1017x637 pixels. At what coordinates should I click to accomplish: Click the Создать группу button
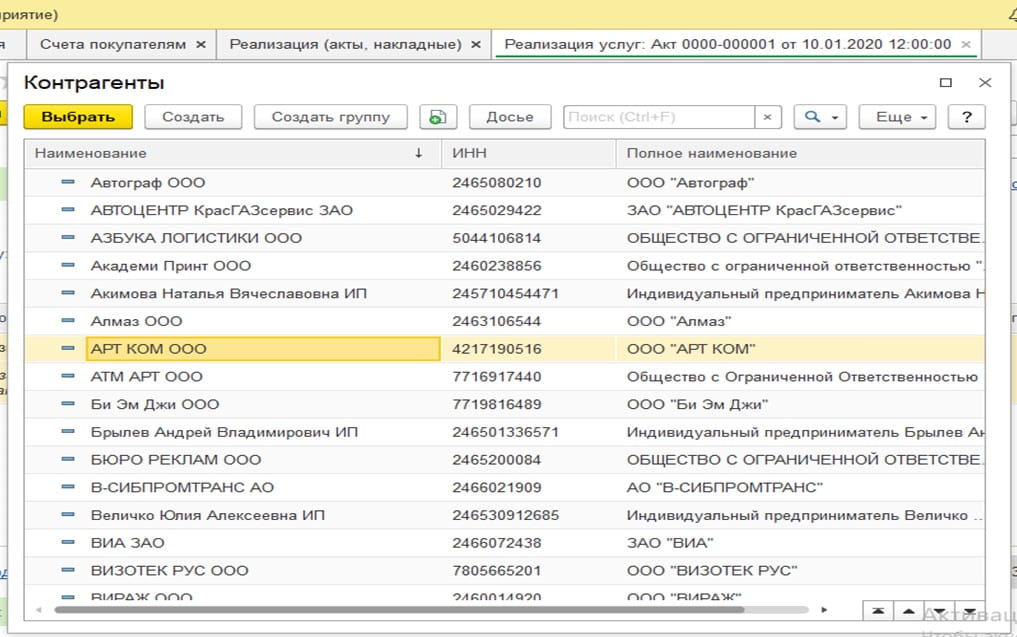(331, 117)
